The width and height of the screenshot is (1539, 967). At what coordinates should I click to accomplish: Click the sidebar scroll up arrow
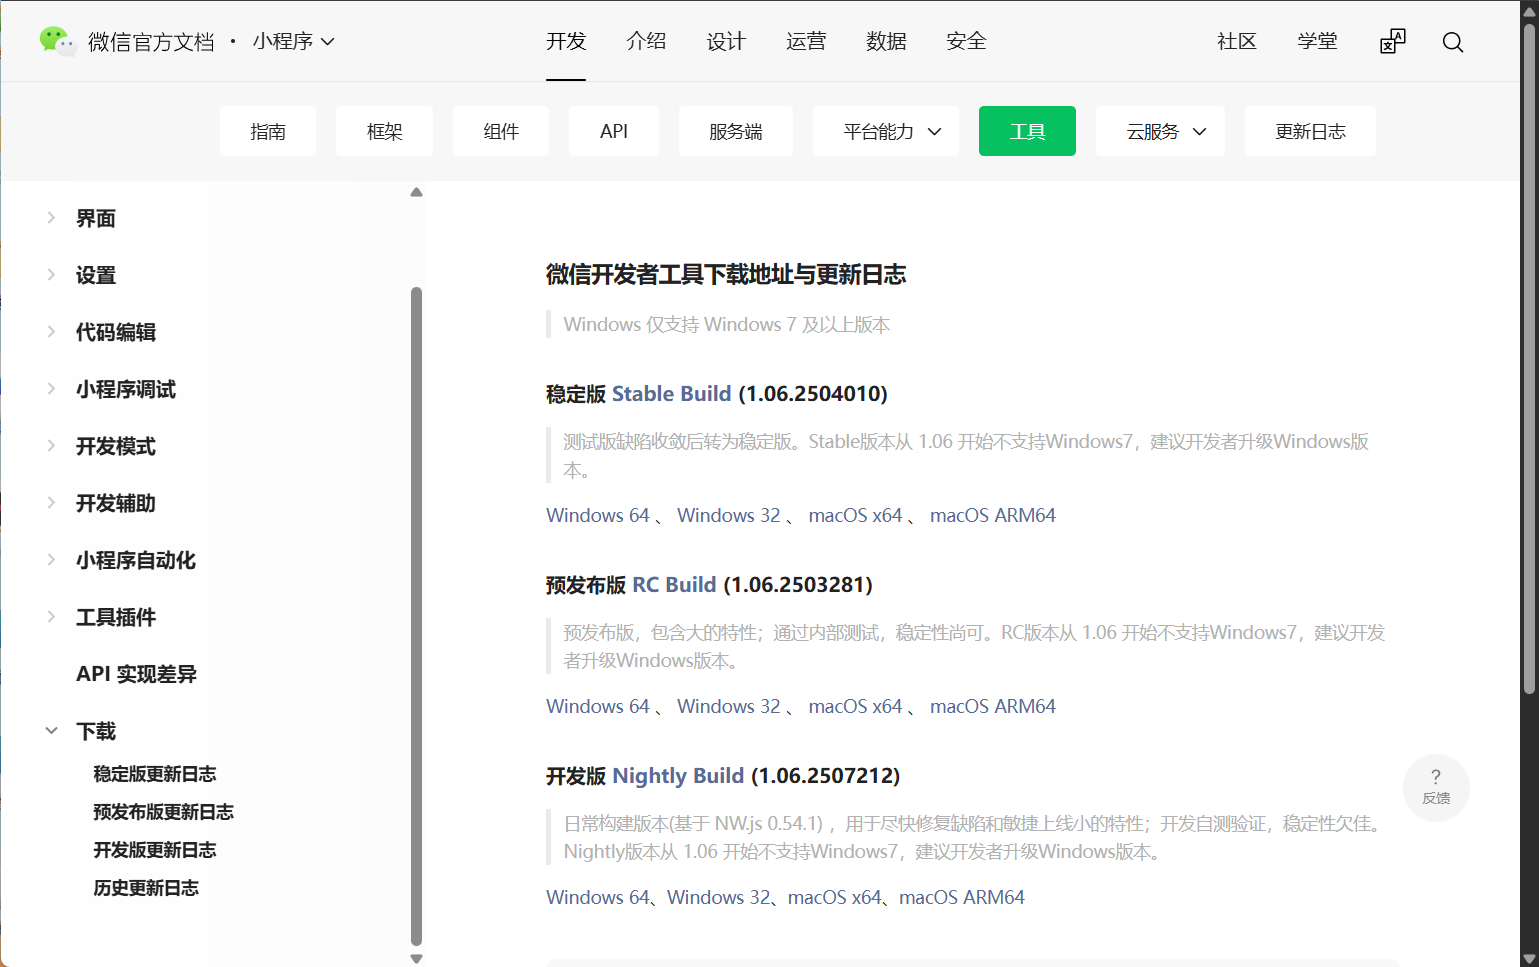416,192
